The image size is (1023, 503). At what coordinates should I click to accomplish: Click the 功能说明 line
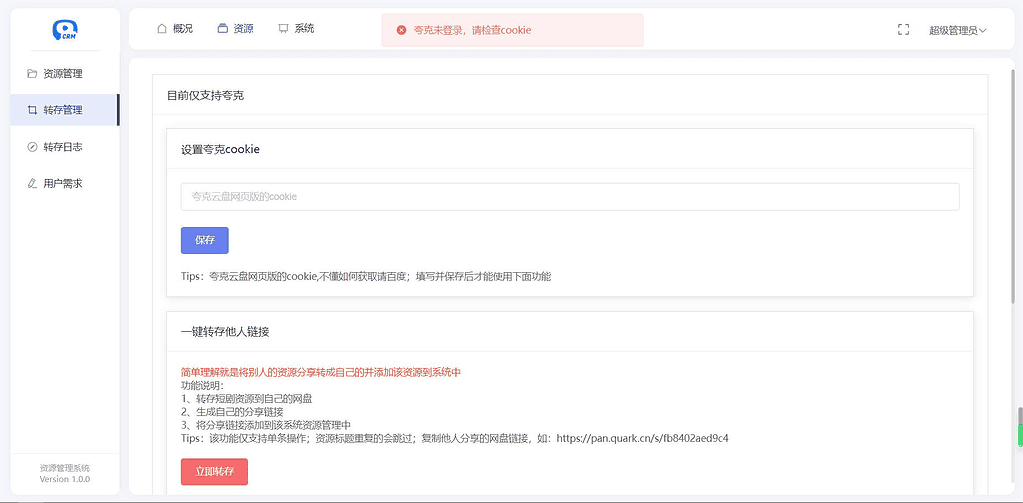(202, 385)
